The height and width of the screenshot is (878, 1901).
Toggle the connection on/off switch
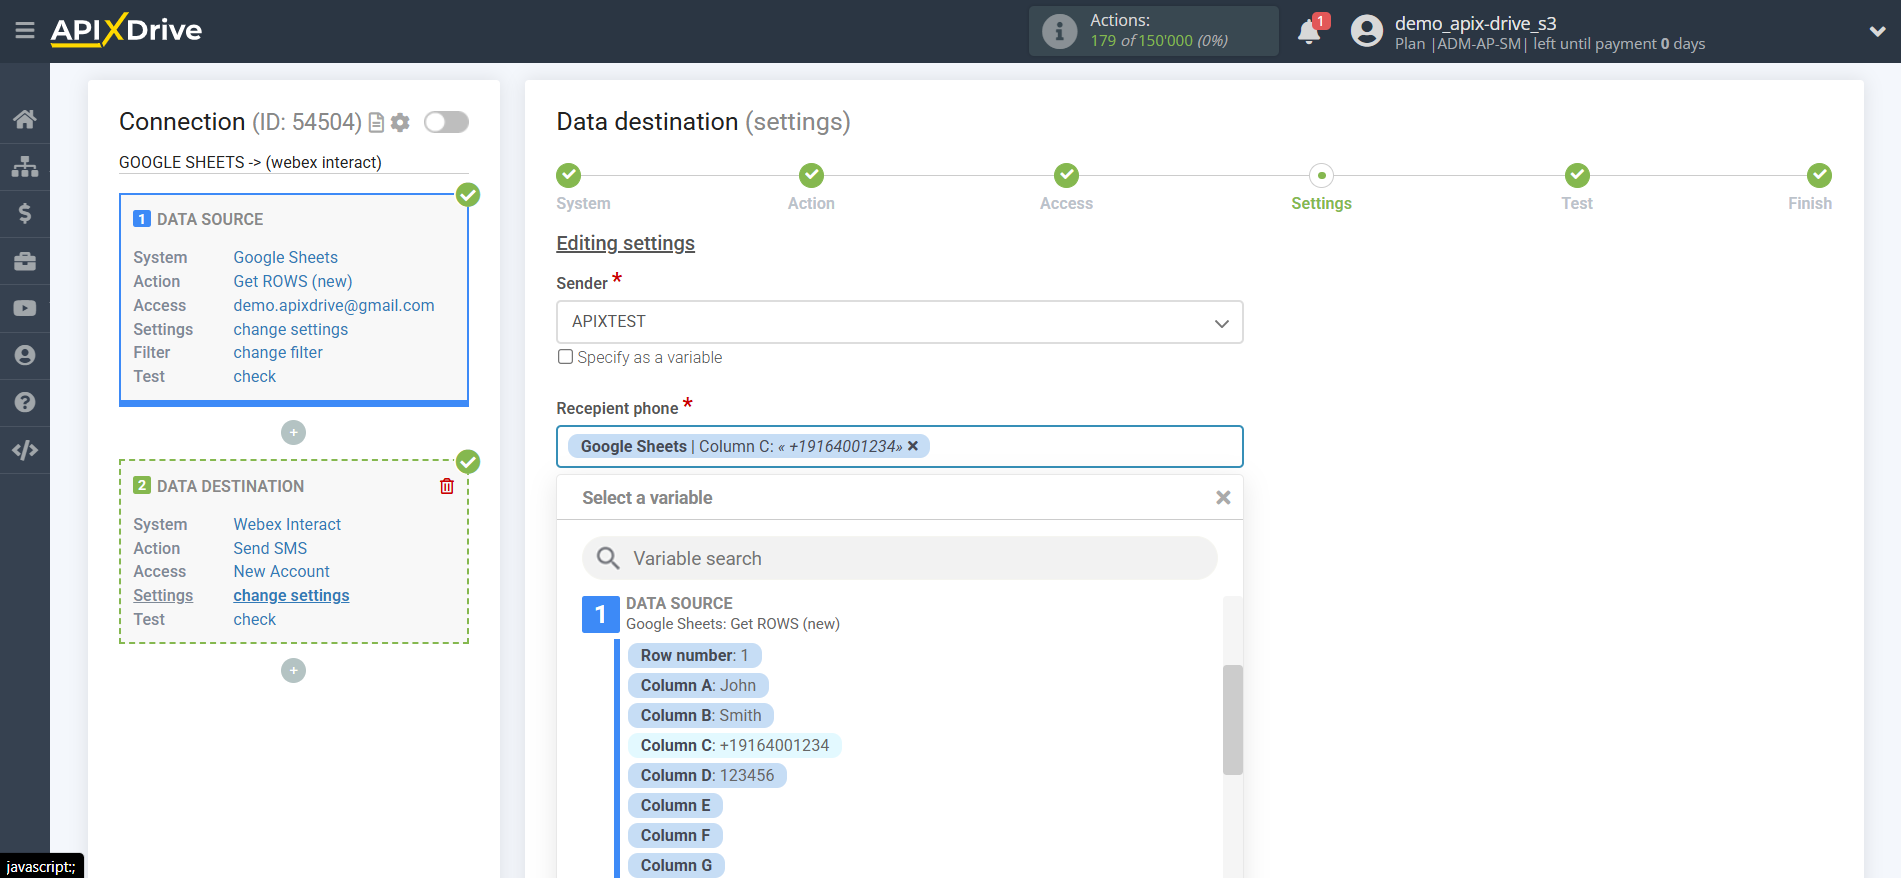pos(446,122)
